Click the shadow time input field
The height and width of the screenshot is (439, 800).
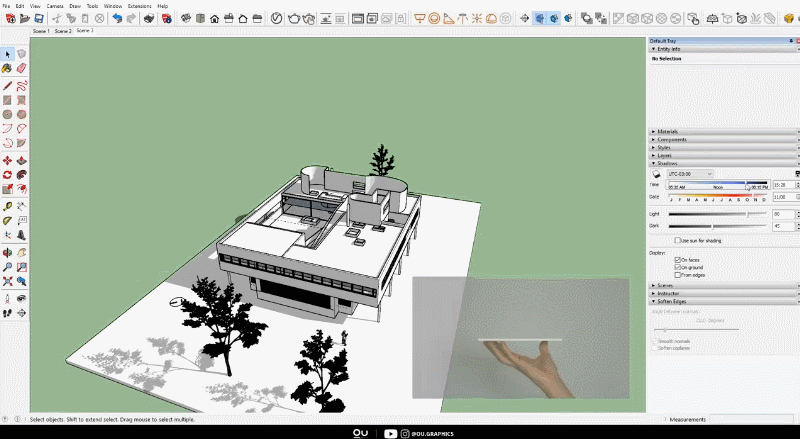(783, 185)
